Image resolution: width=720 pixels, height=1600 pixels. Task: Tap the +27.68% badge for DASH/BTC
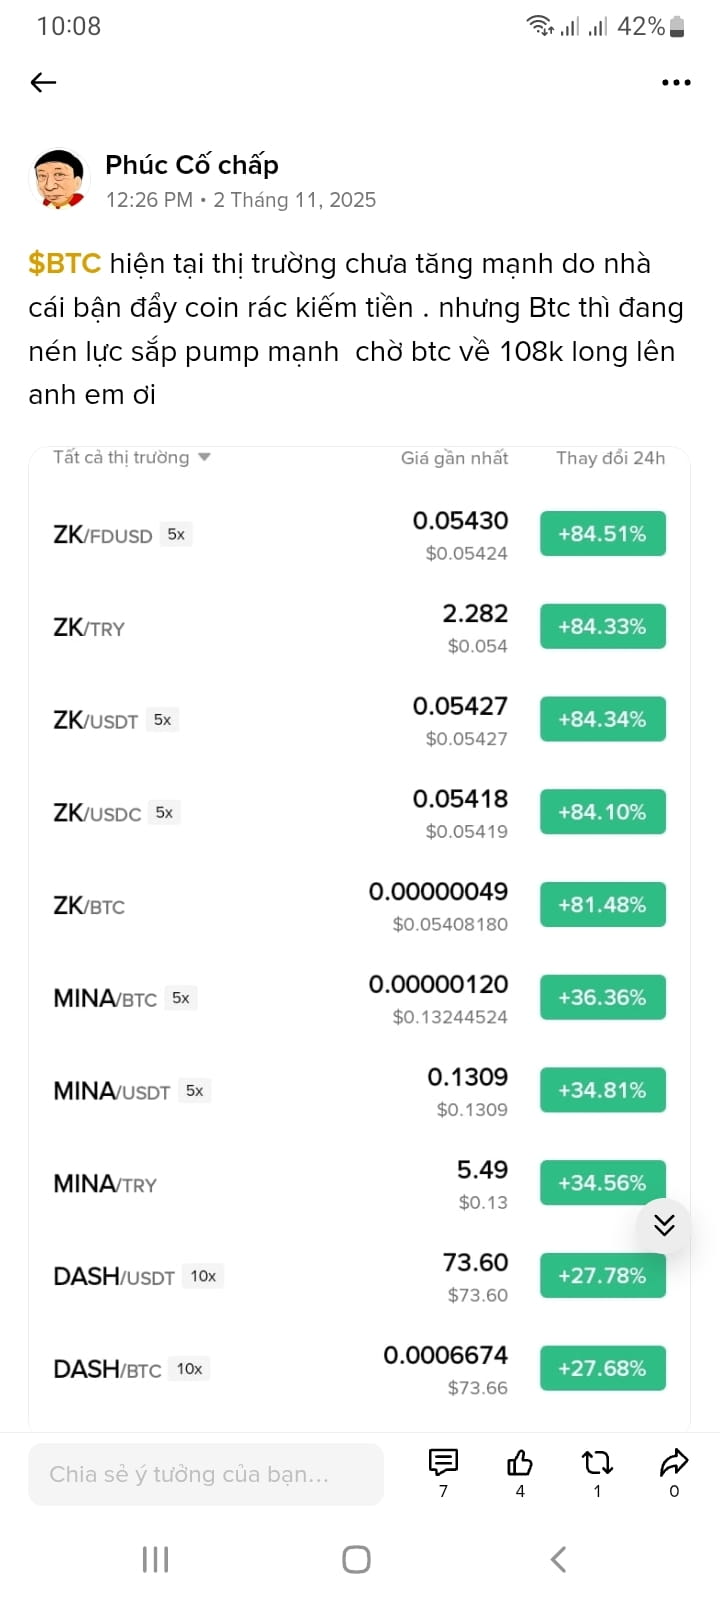603,1368
